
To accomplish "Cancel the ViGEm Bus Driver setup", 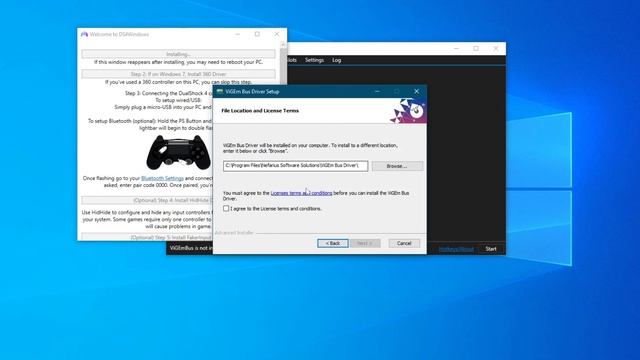I will click(x=404, y=243).
